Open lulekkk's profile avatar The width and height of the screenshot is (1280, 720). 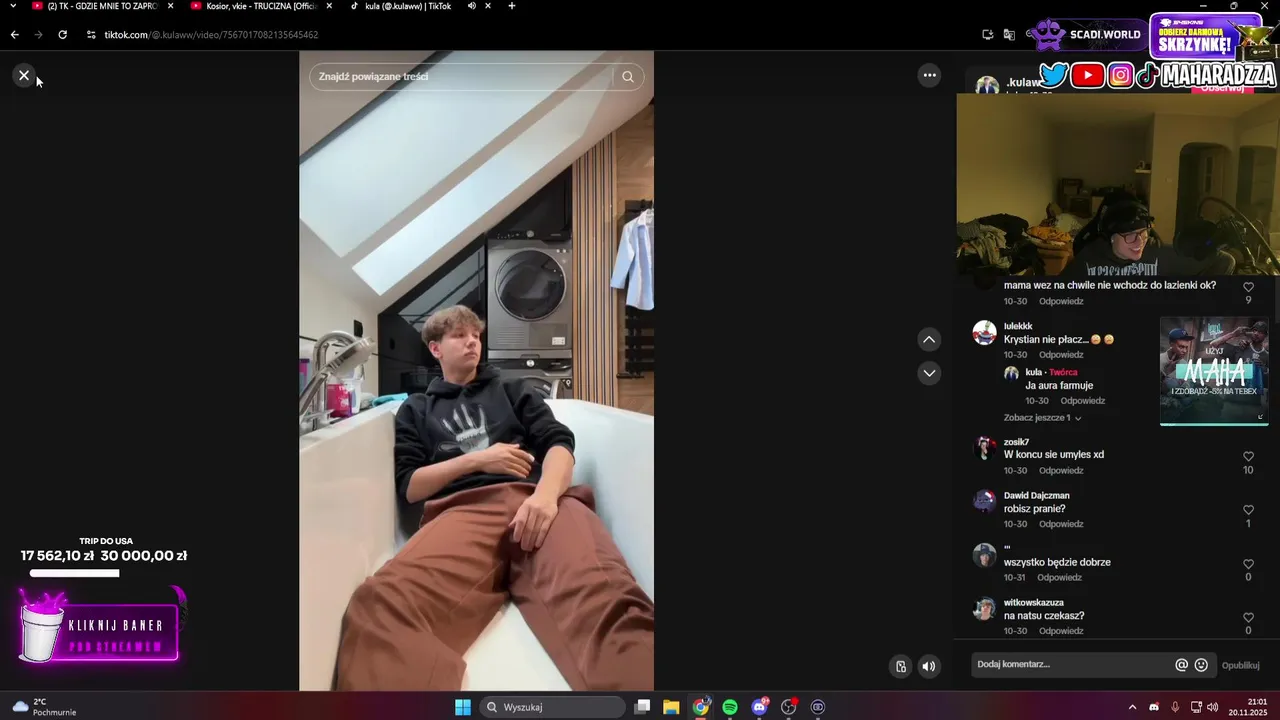(x=985, y=332)
